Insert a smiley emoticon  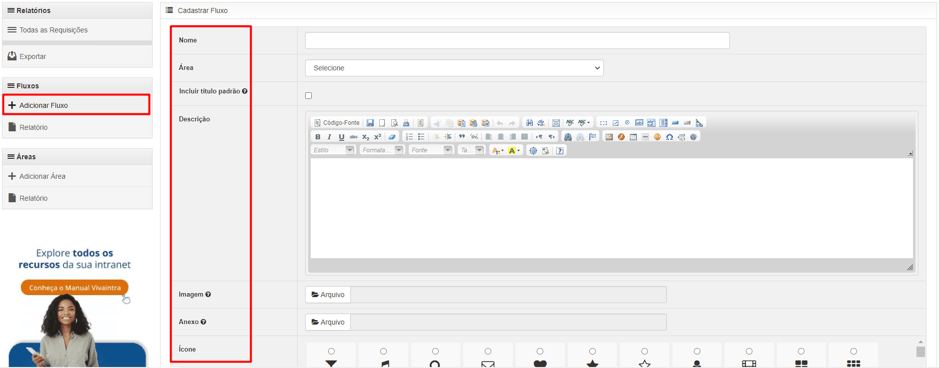coord(658,137)
